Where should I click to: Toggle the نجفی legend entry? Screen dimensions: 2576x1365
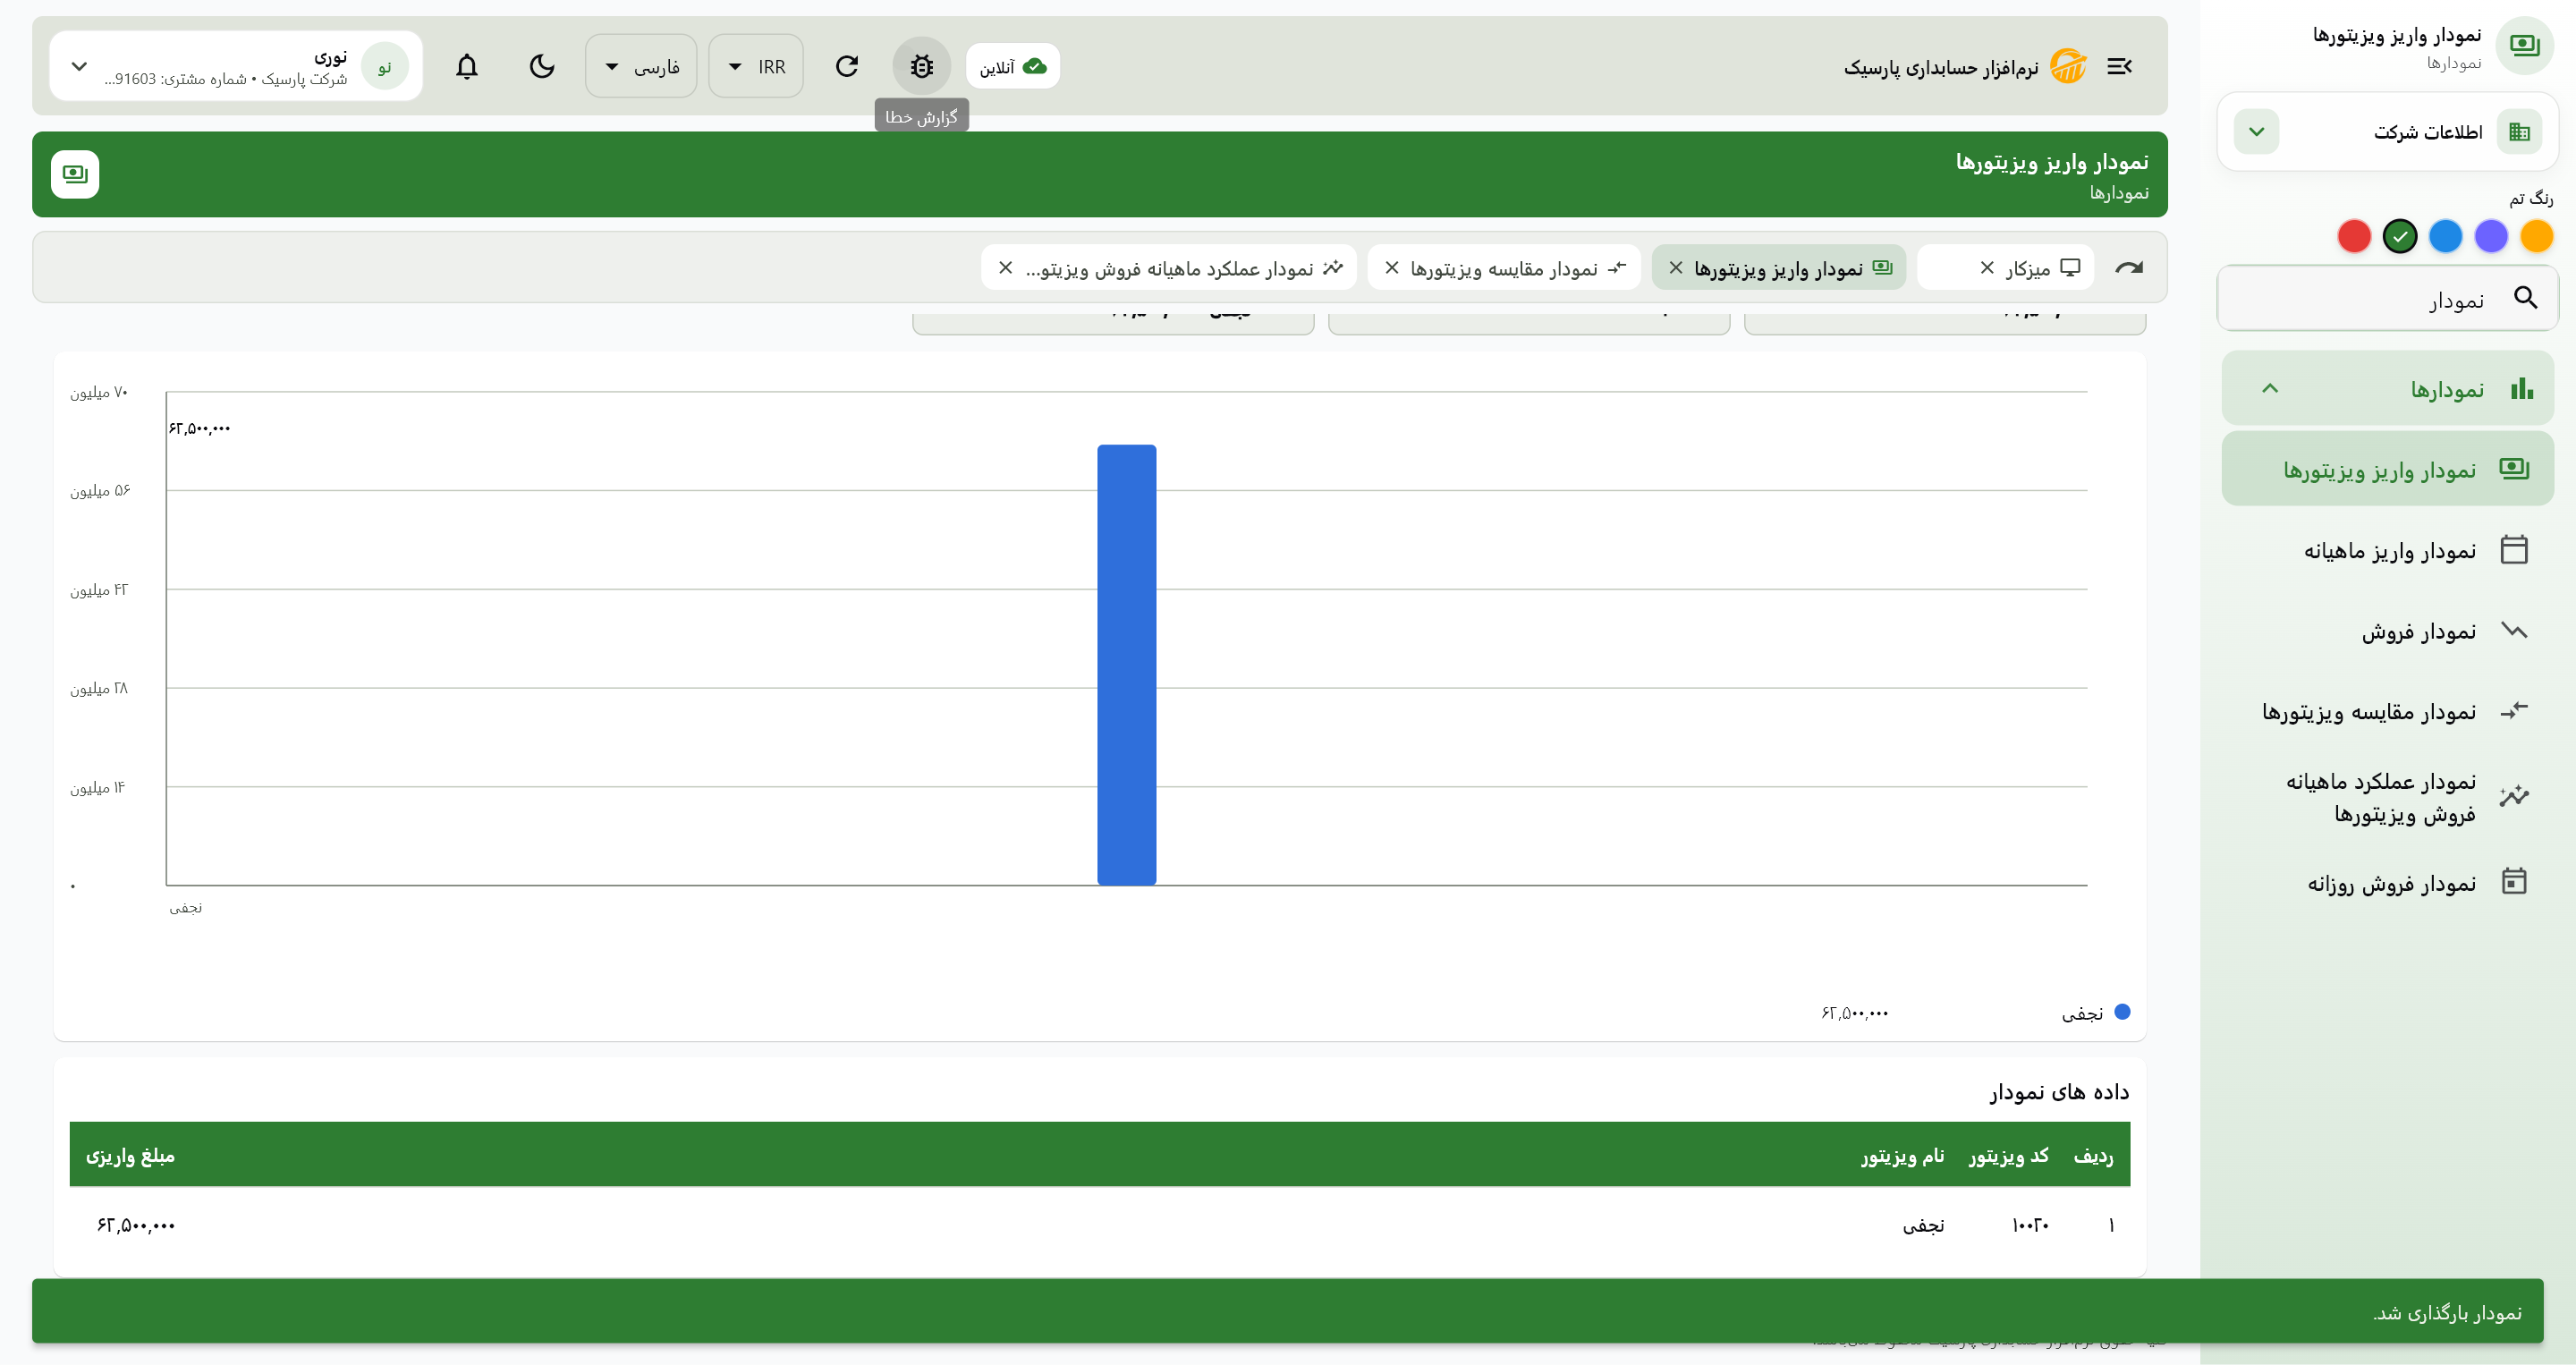[2096, 1013]
